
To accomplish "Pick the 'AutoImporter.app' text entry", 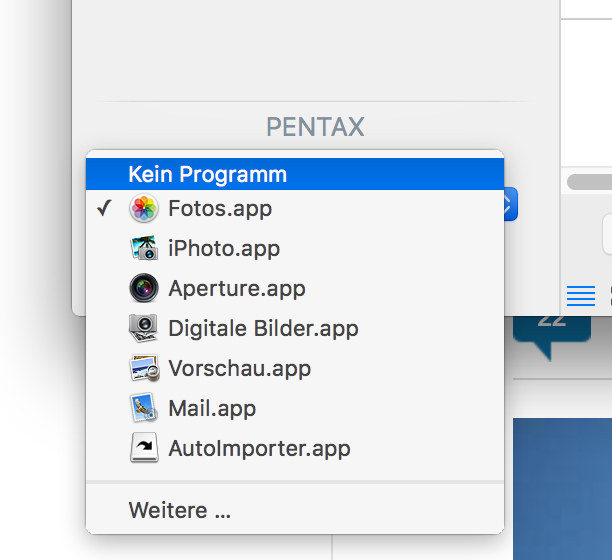I will (x=259, y=448).
